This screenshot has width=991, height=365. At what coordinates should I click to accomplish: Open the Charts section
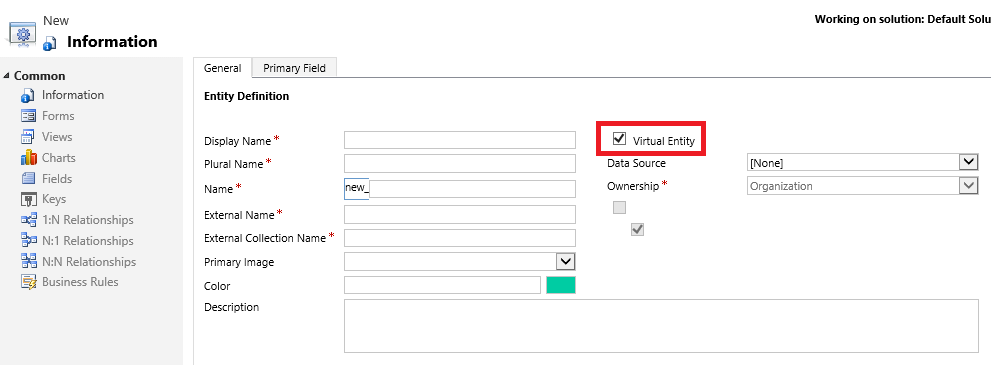(x=59, y=157)
